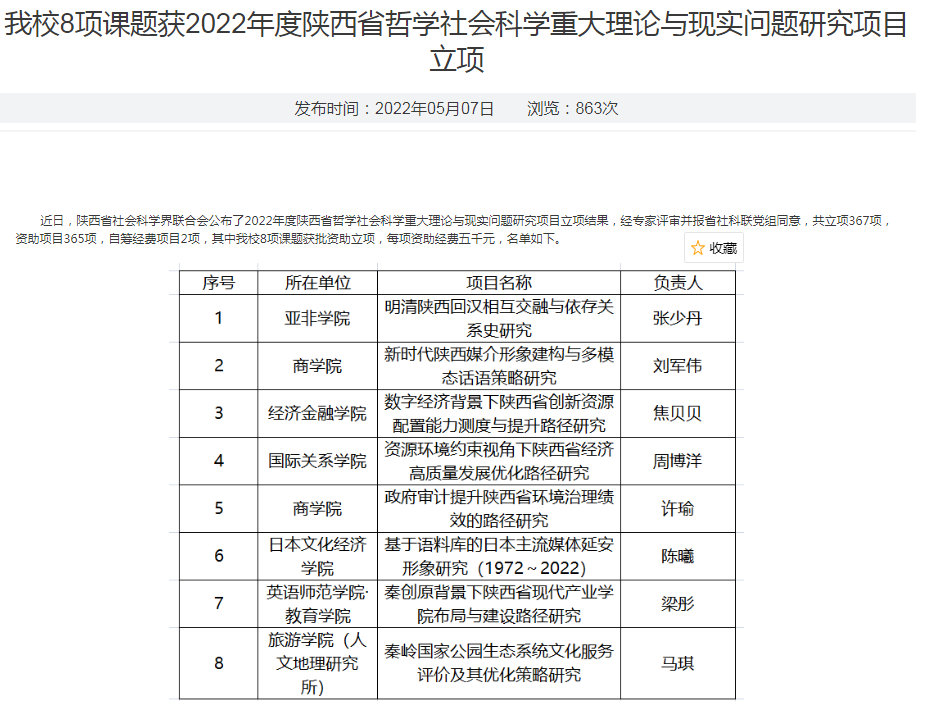Click the project title starting with 秦创原背景

point(498,603)
